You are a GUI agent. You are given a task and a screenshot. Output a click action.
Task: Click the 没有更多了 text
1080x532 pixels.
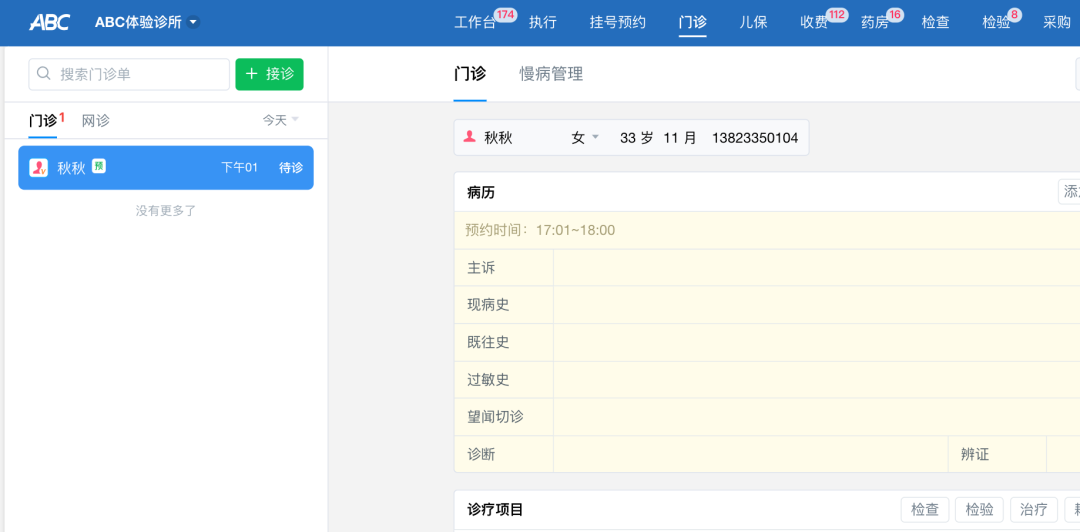pyautogui.click(x=166, y=211)
